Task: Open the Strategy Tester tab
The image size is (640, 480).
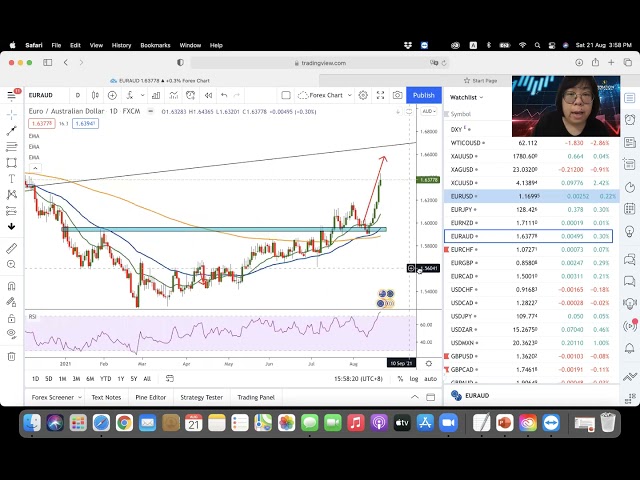Action: (201, 397)
